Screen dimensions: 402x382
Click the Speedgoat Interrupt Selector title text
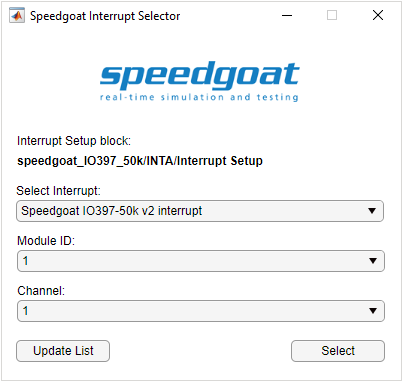click(105, 16)
